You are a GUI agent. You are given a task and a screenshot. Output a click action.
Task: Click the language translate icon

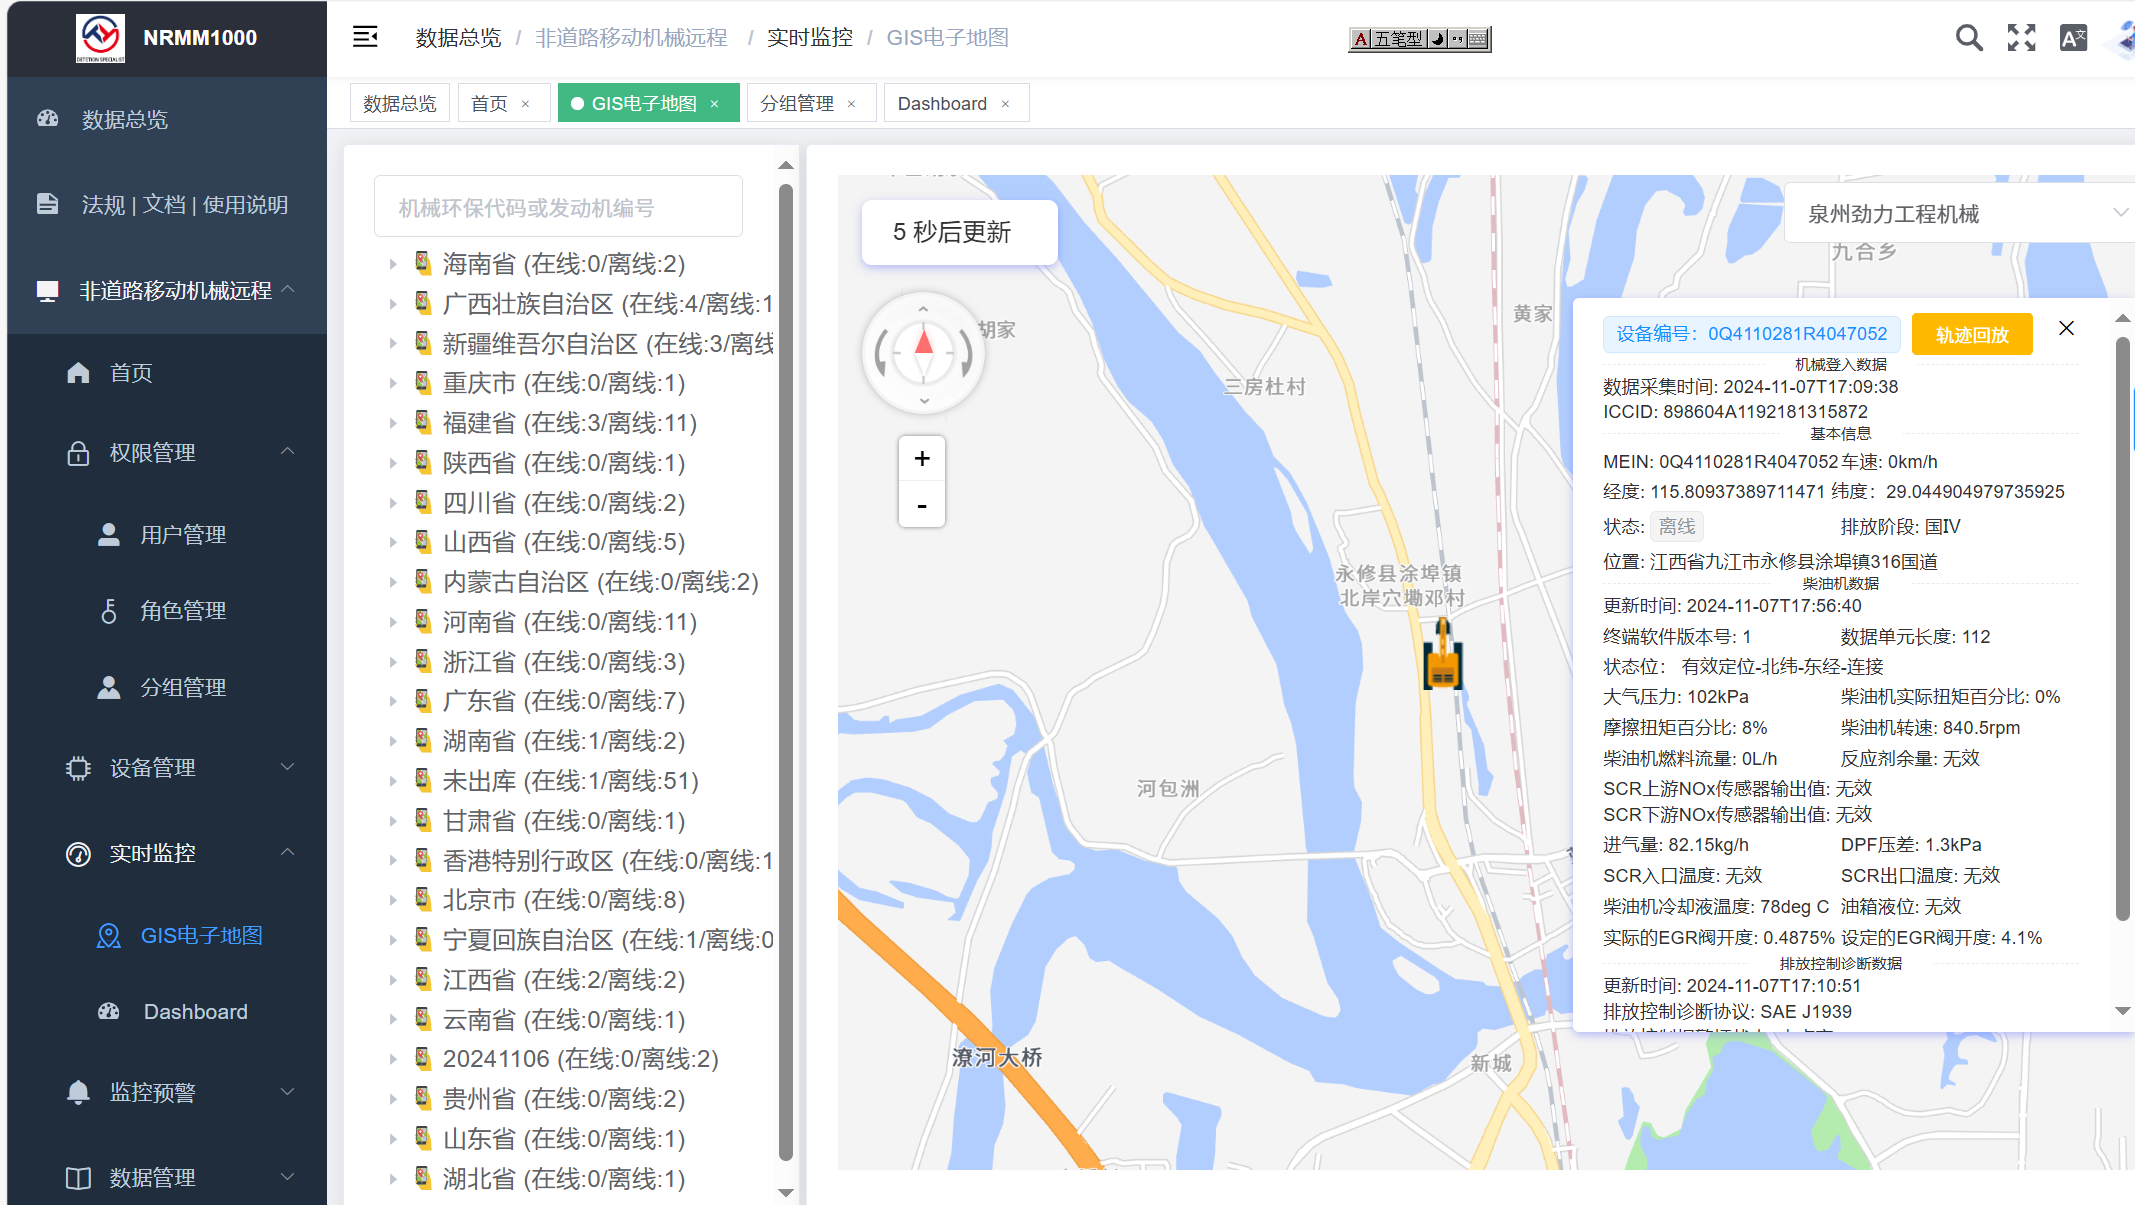(x=2073, y=38)
